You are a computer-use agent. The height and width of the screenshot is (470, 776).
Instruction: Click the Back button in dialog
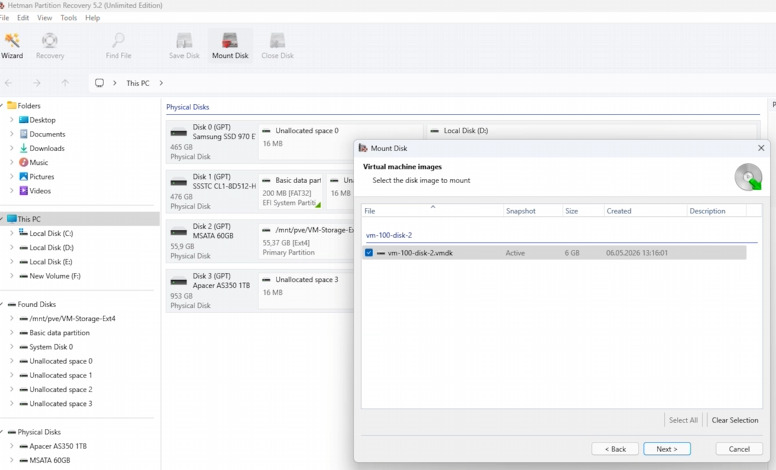pos(615,449)
